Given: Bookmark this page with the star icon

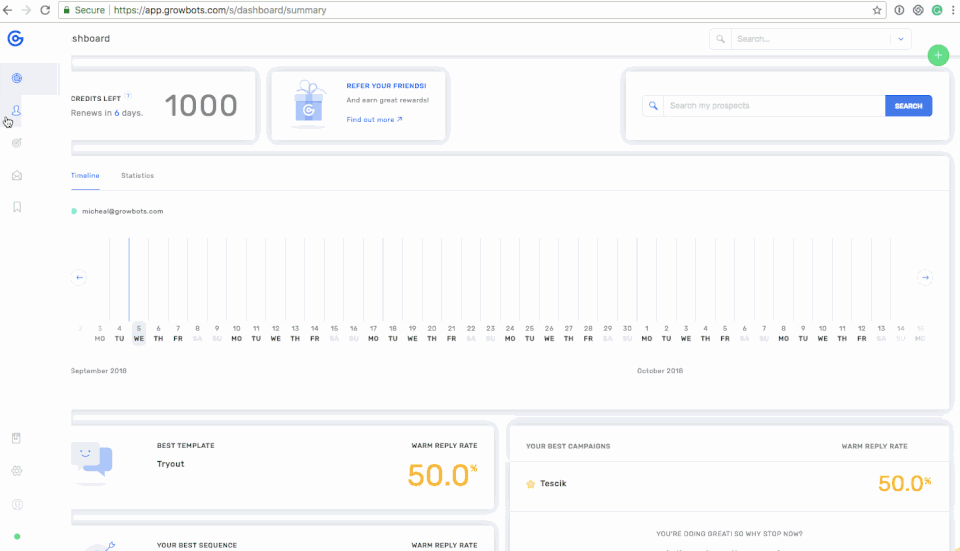Looking at the screenshot, I should [877, 10].
